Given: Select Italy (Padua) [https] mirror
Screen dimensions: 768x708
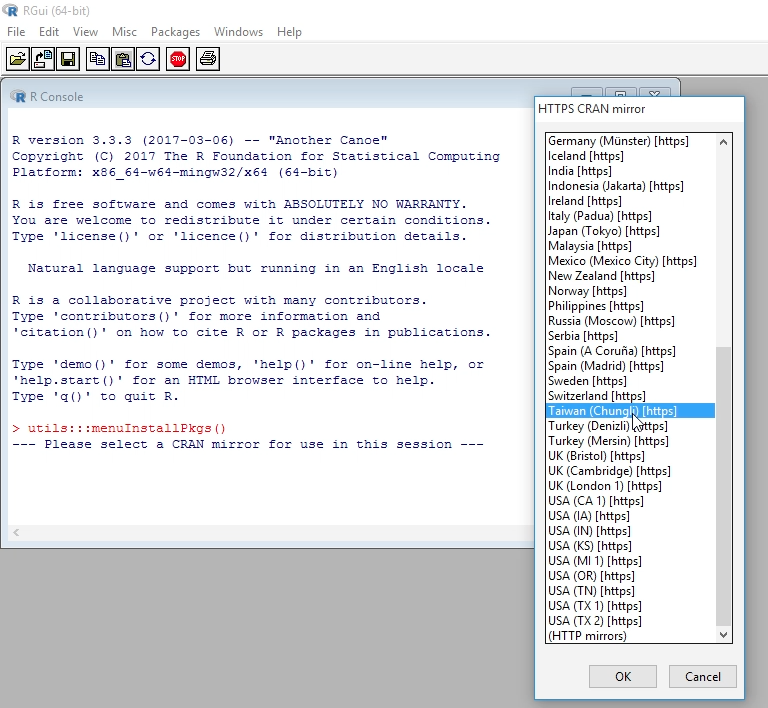Looking at the screenshot, I should pyautogui.click(x=630, y=216).
